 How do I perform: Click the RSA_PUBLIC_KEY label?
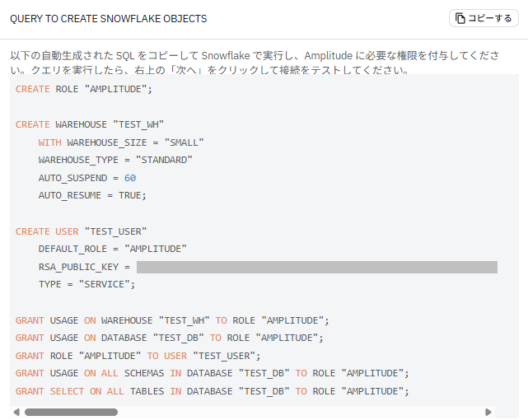tap(78, 267)
